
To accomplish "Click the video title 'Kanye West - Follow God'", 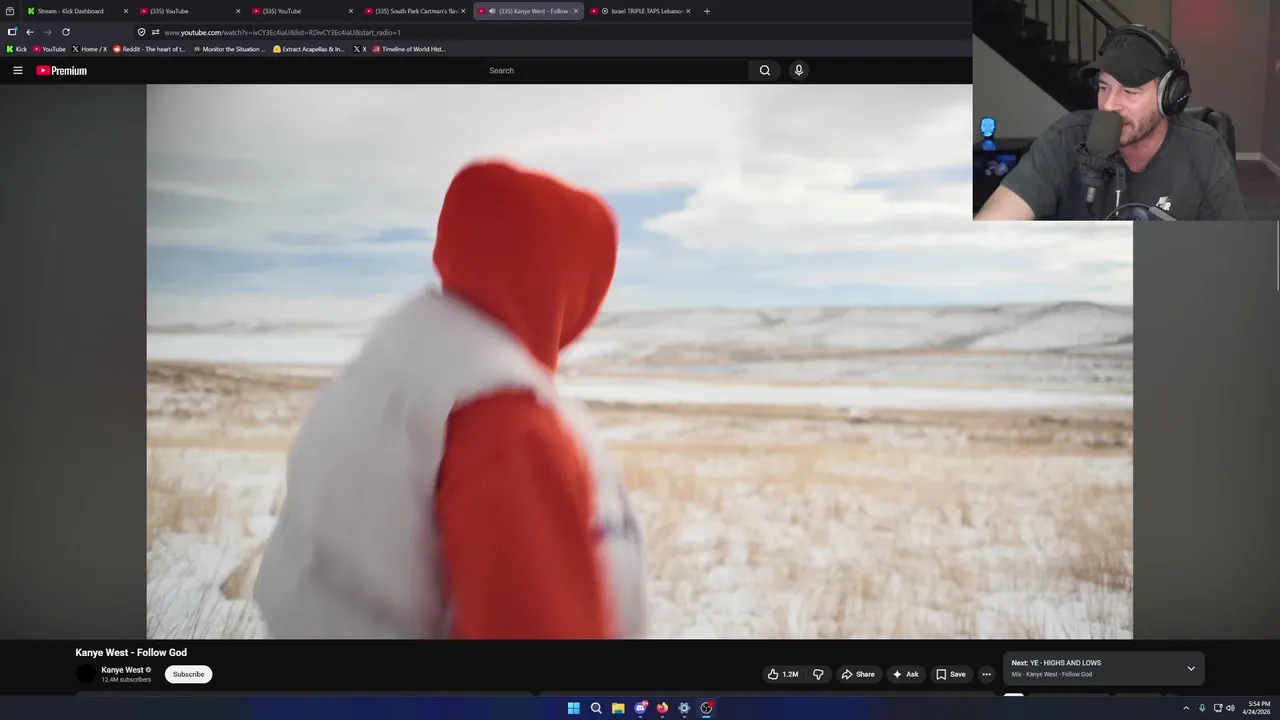I will (131, 652).
